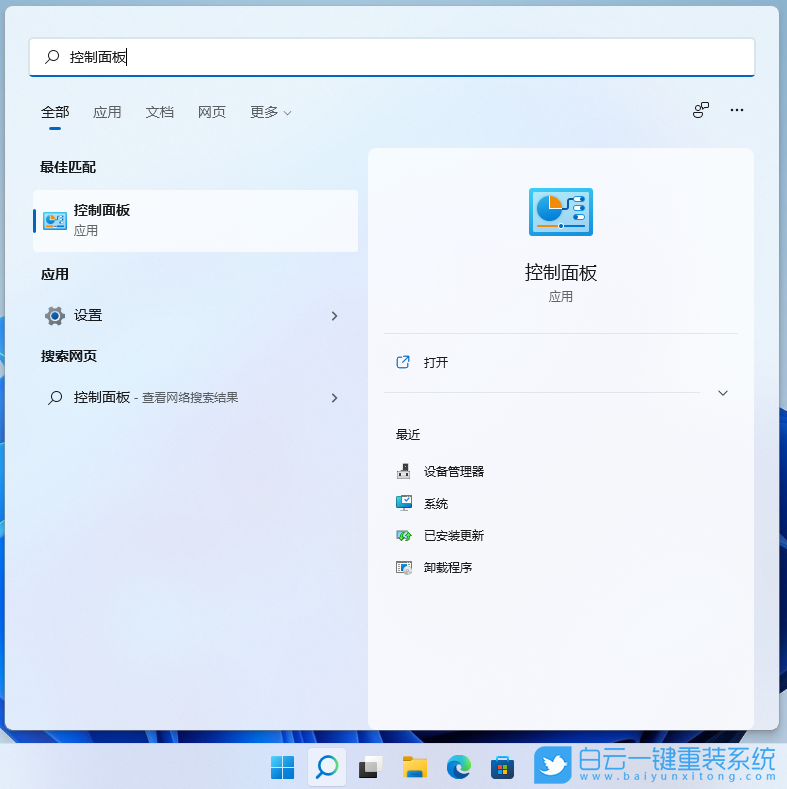
Task: Click 控制面板 title in preview pane
Action: (561, 273)
